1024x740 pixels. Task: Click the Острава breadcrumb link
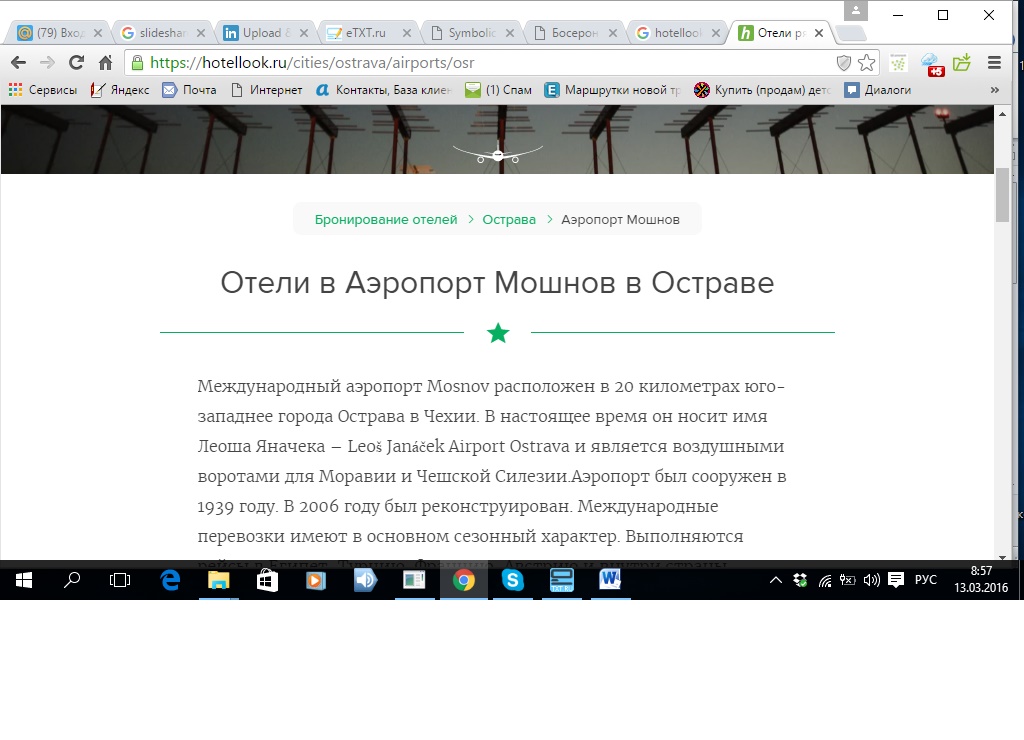509,219
